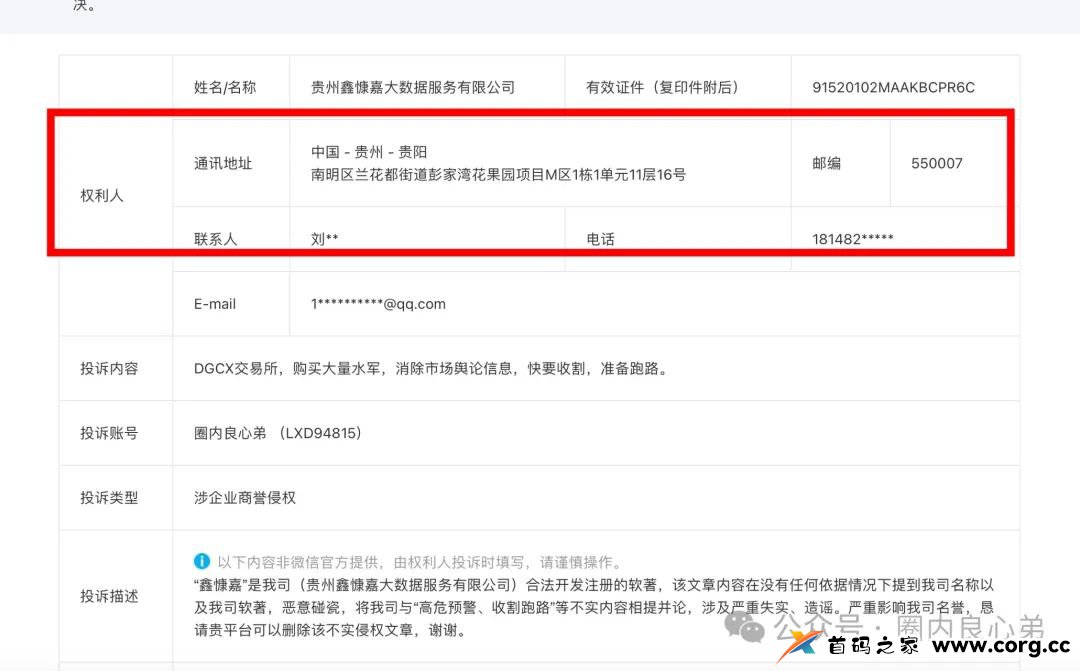Viewport: 1080px width, 671px height.
Task: Select the postal code '550007'
Action: pos(937,163)
